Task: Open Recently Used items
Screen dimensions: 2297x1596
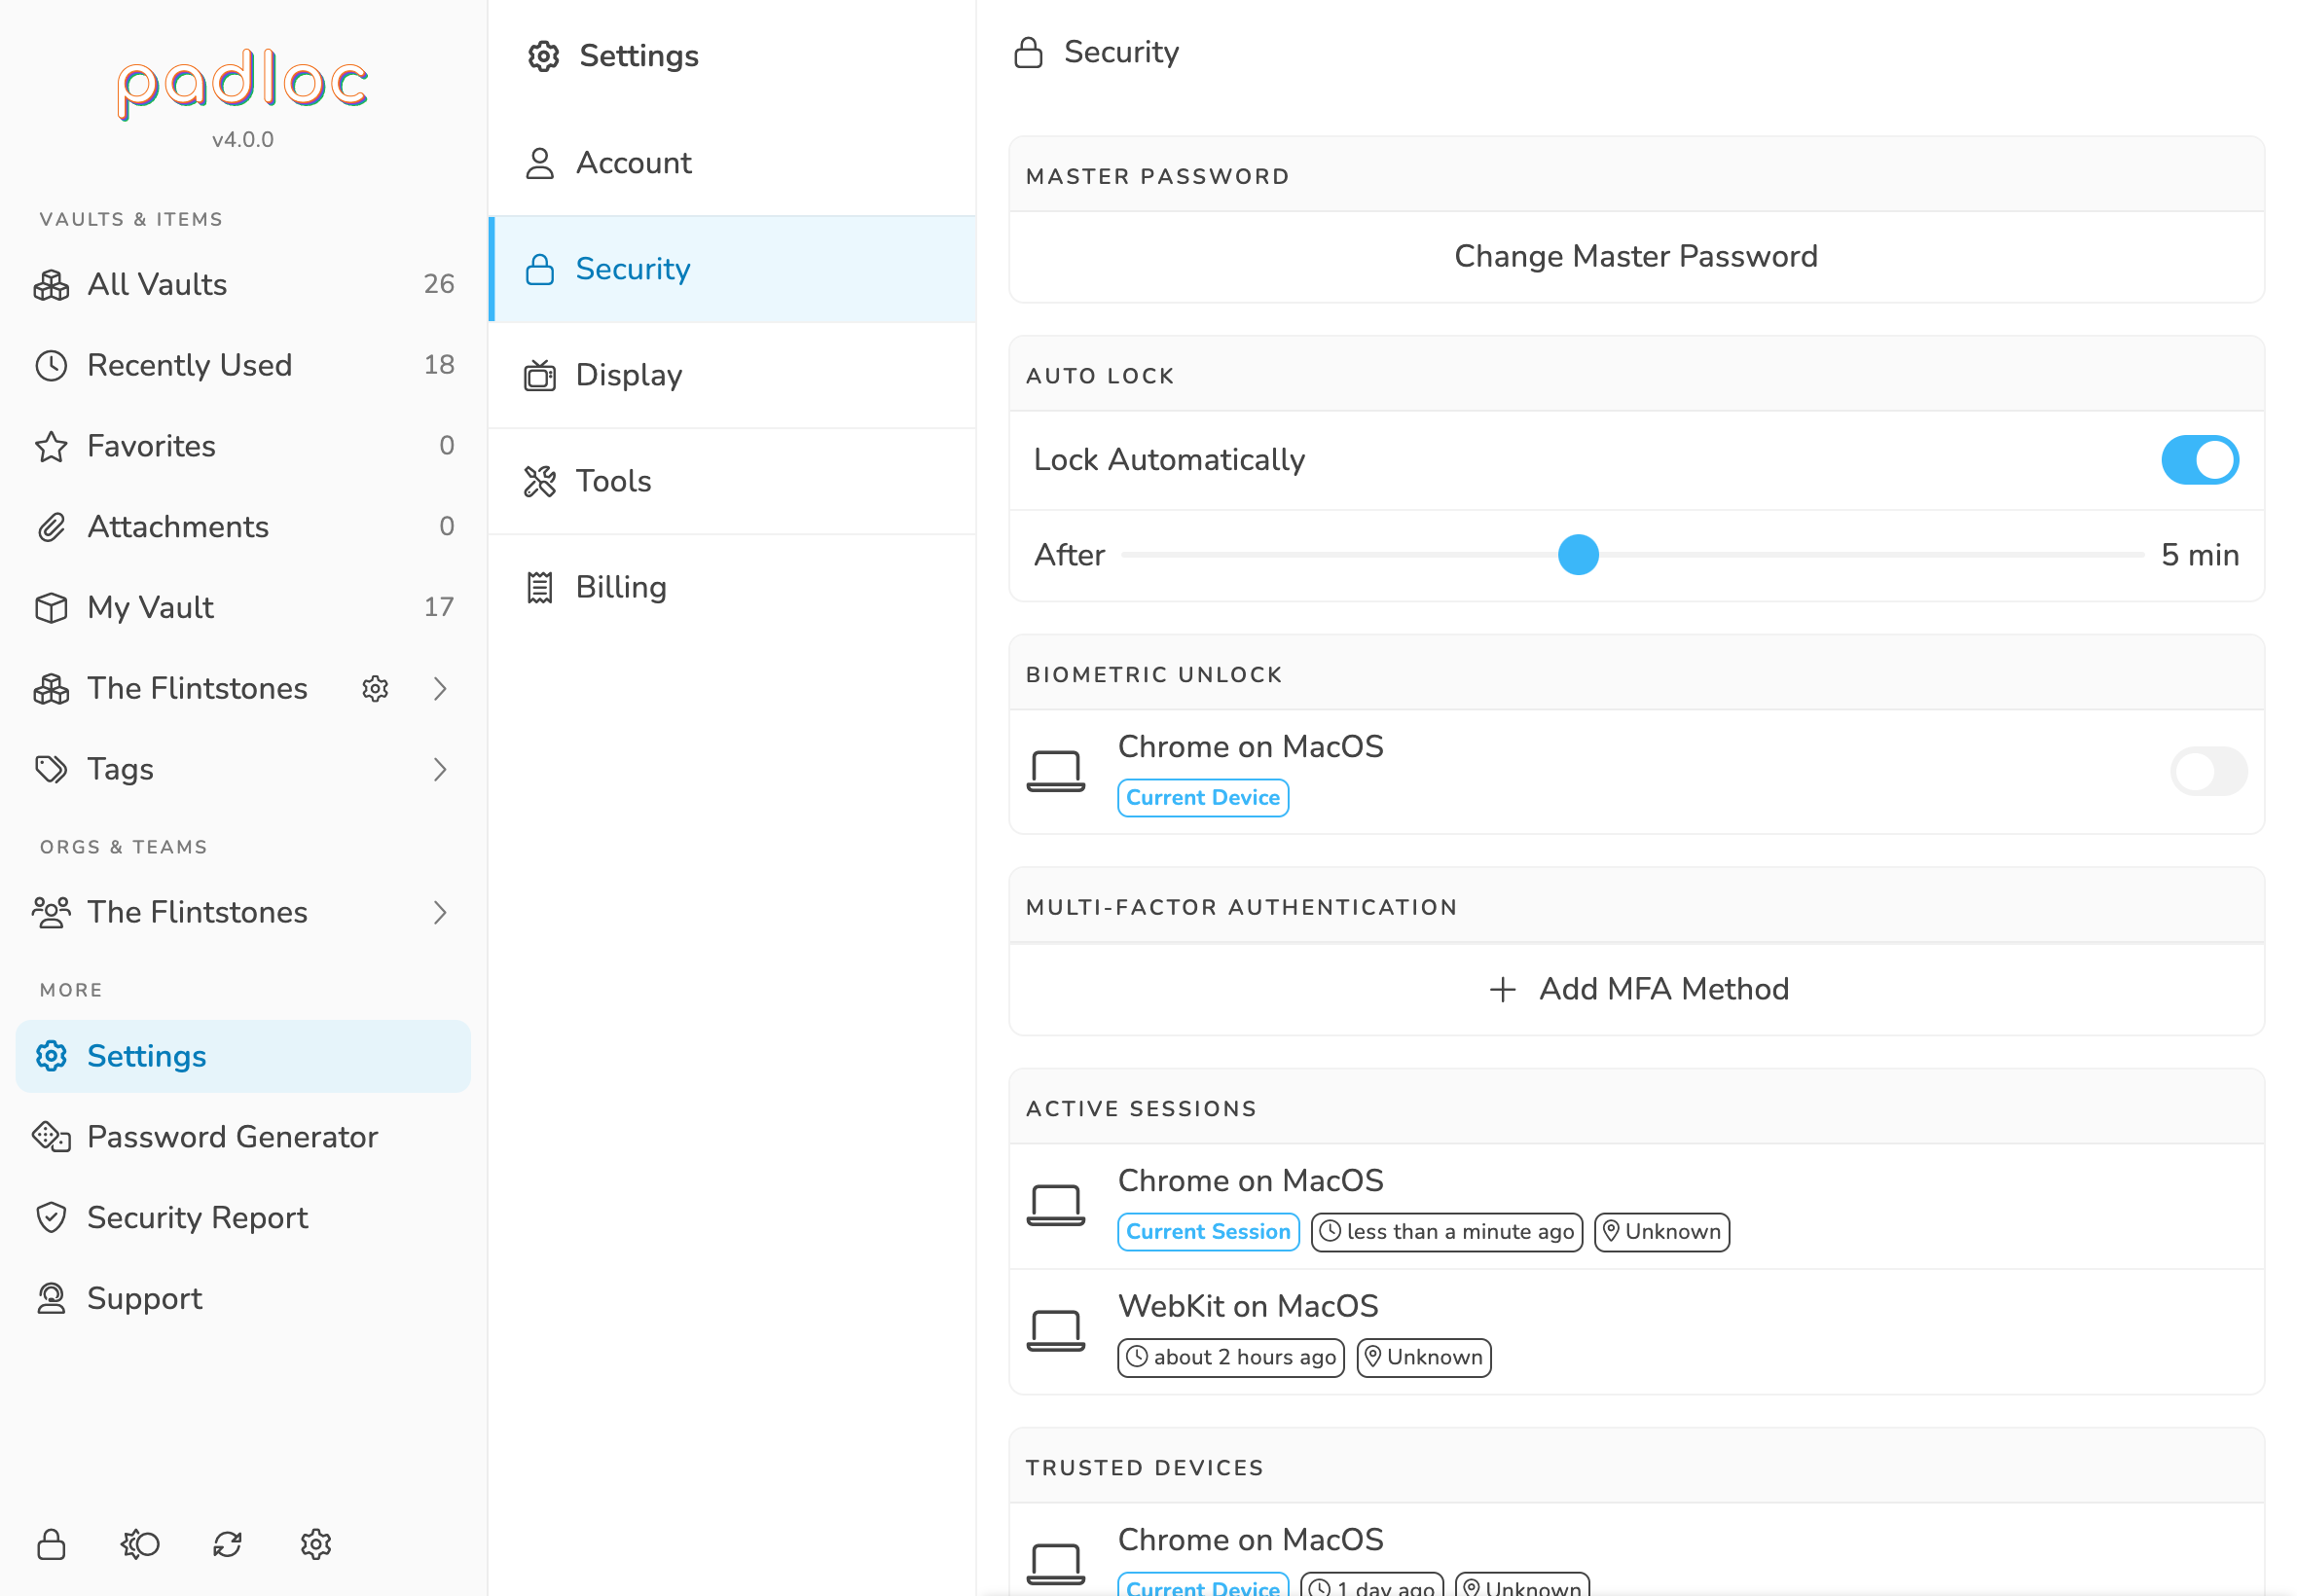Action: click(x=243, y=366)
